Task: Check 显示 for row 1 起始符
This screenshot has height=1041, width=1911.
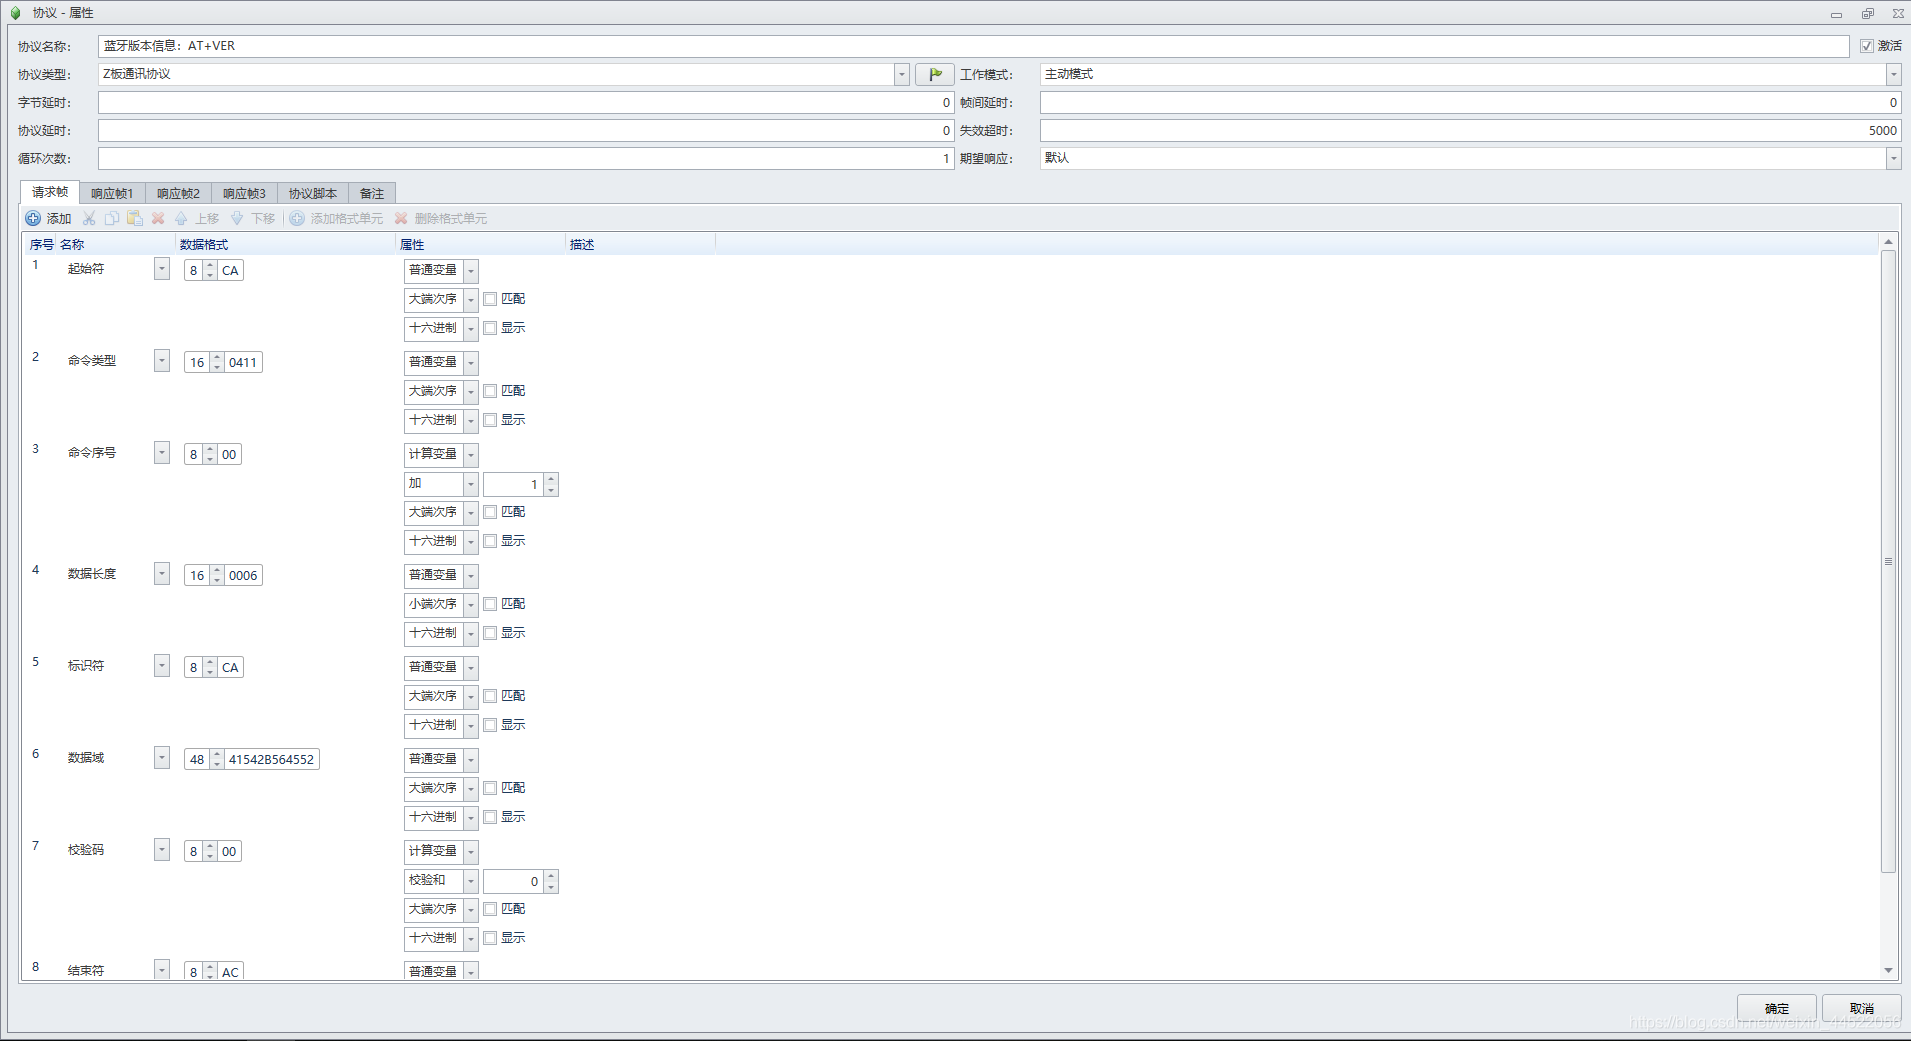Action: click(x=490, y=328)
